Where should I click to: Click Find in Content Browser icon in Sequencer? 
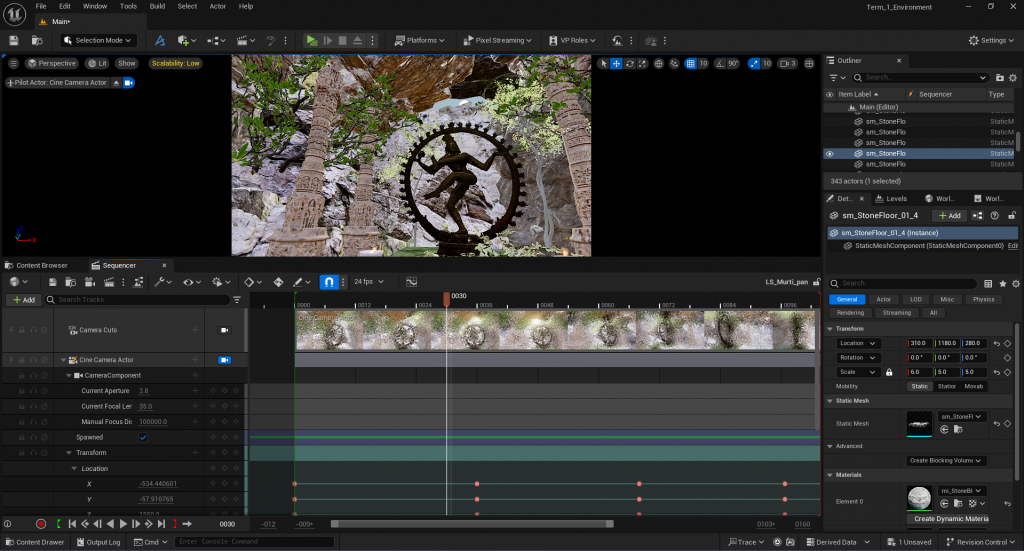(x=71, y=282)
